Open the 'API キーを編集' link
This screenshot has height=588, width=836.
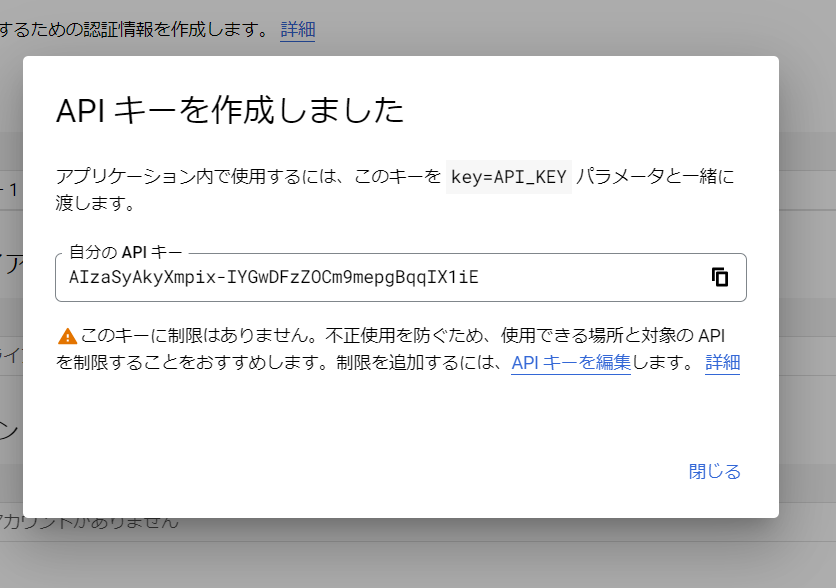pos(570,363)
